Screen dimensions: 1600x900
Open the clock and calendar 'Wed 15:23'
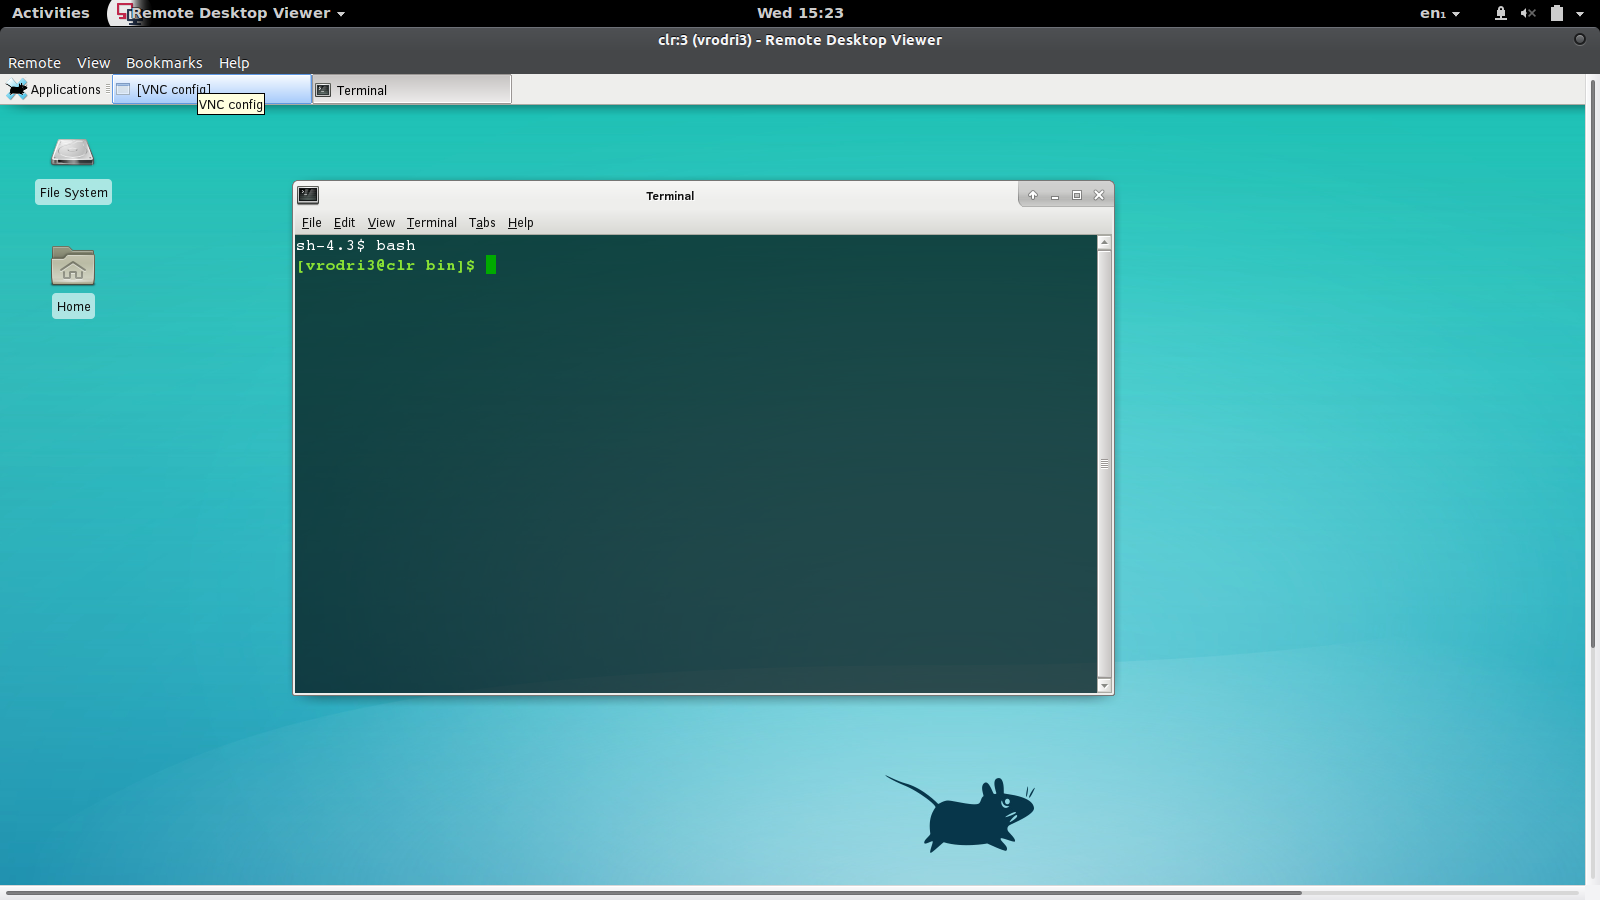pos(800,13)
